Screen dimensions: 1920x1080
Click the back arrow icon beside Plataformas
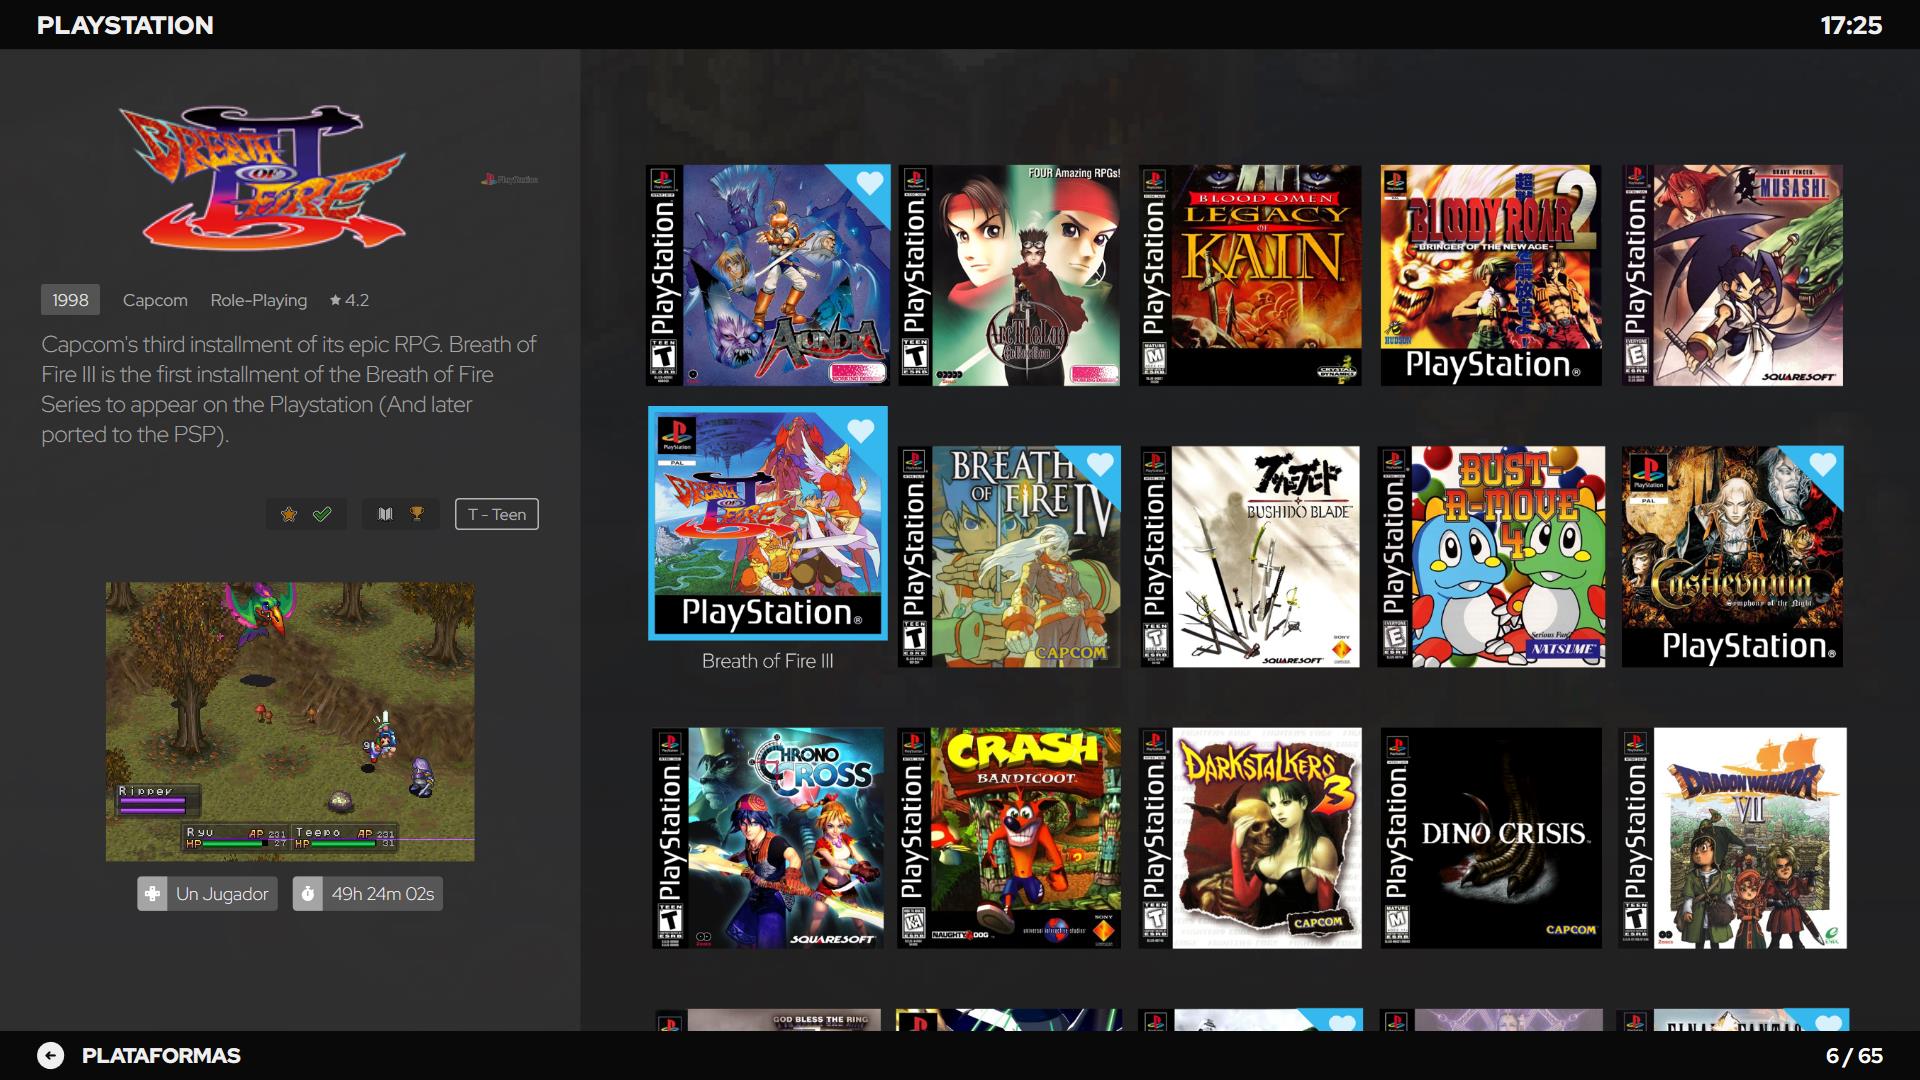[x=50, y=1055]
